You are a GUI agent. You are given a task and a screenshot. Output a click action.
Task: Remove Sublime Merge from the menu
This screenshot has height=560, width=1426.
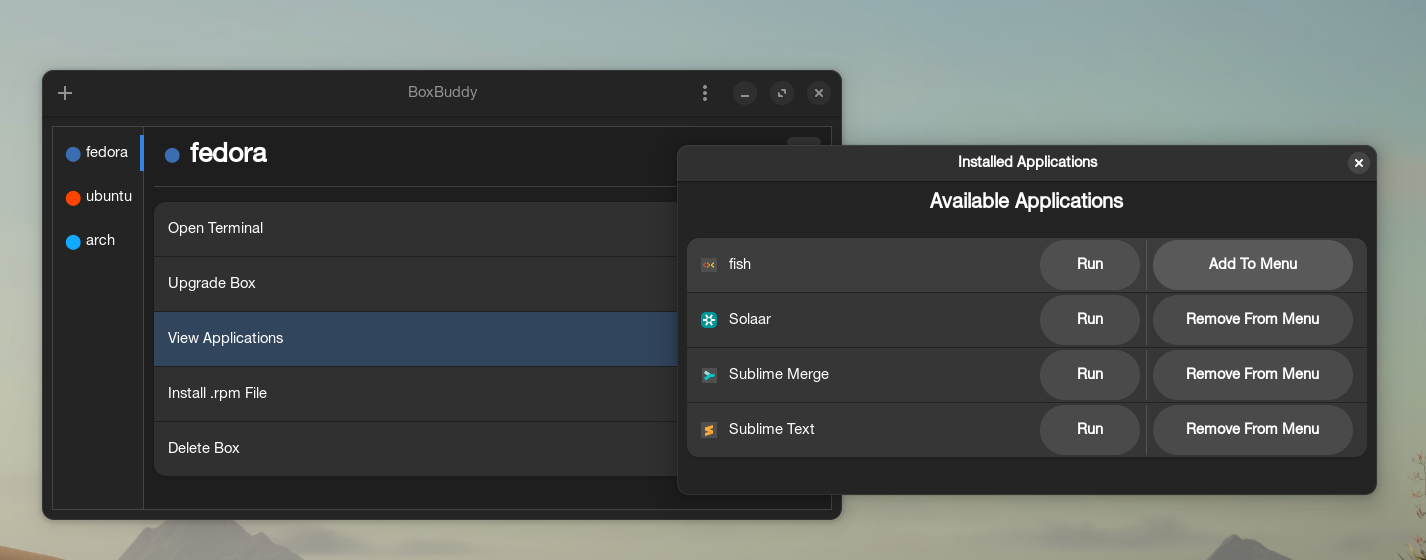coord(1253,375)
